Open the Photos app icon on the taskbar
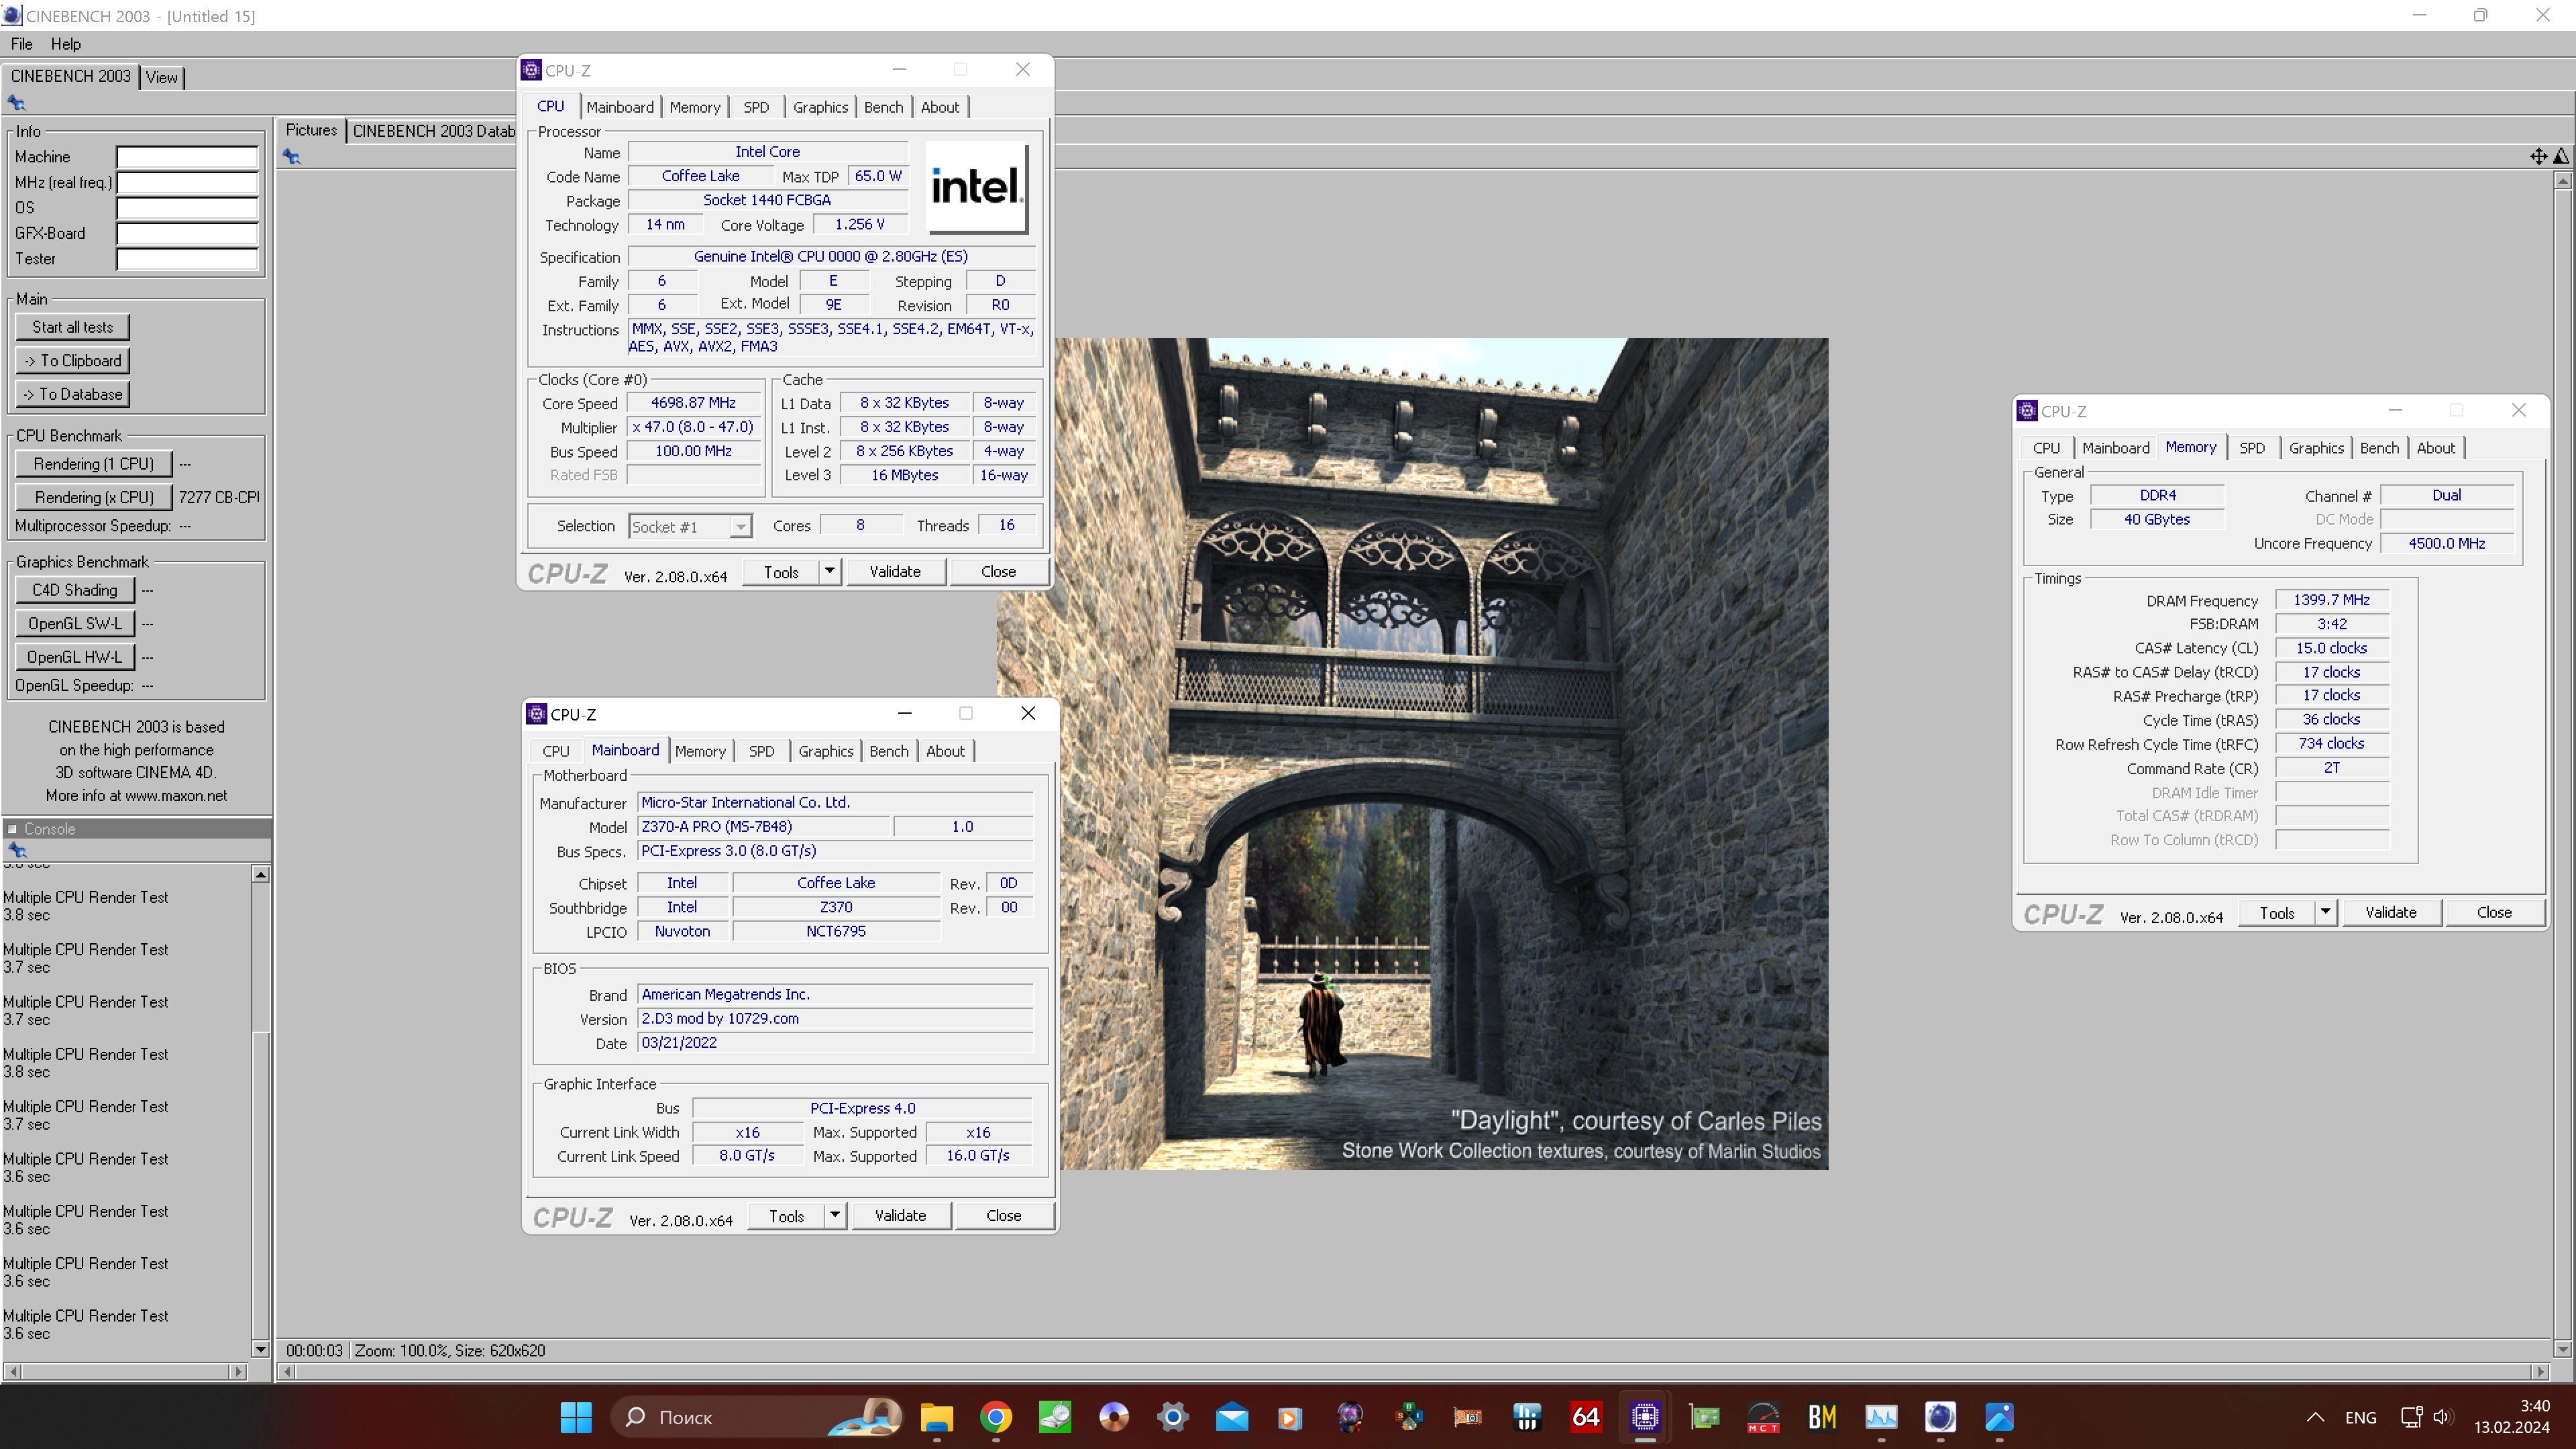 1999,1417
